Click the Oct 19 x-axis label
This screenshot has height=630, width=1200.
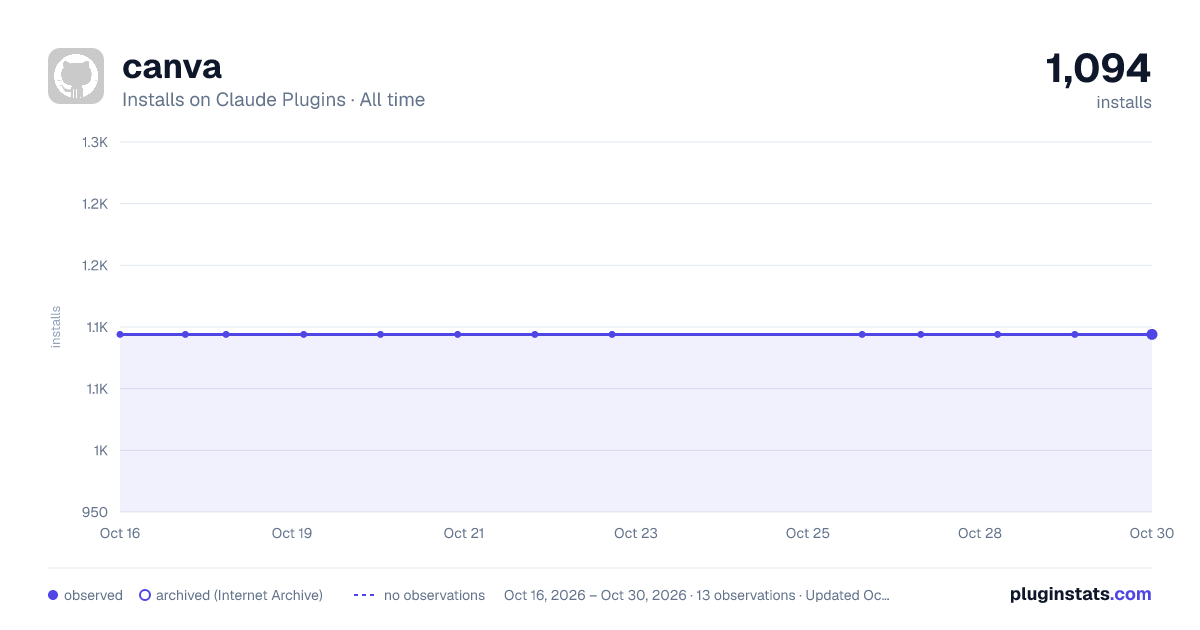point(292,533)
